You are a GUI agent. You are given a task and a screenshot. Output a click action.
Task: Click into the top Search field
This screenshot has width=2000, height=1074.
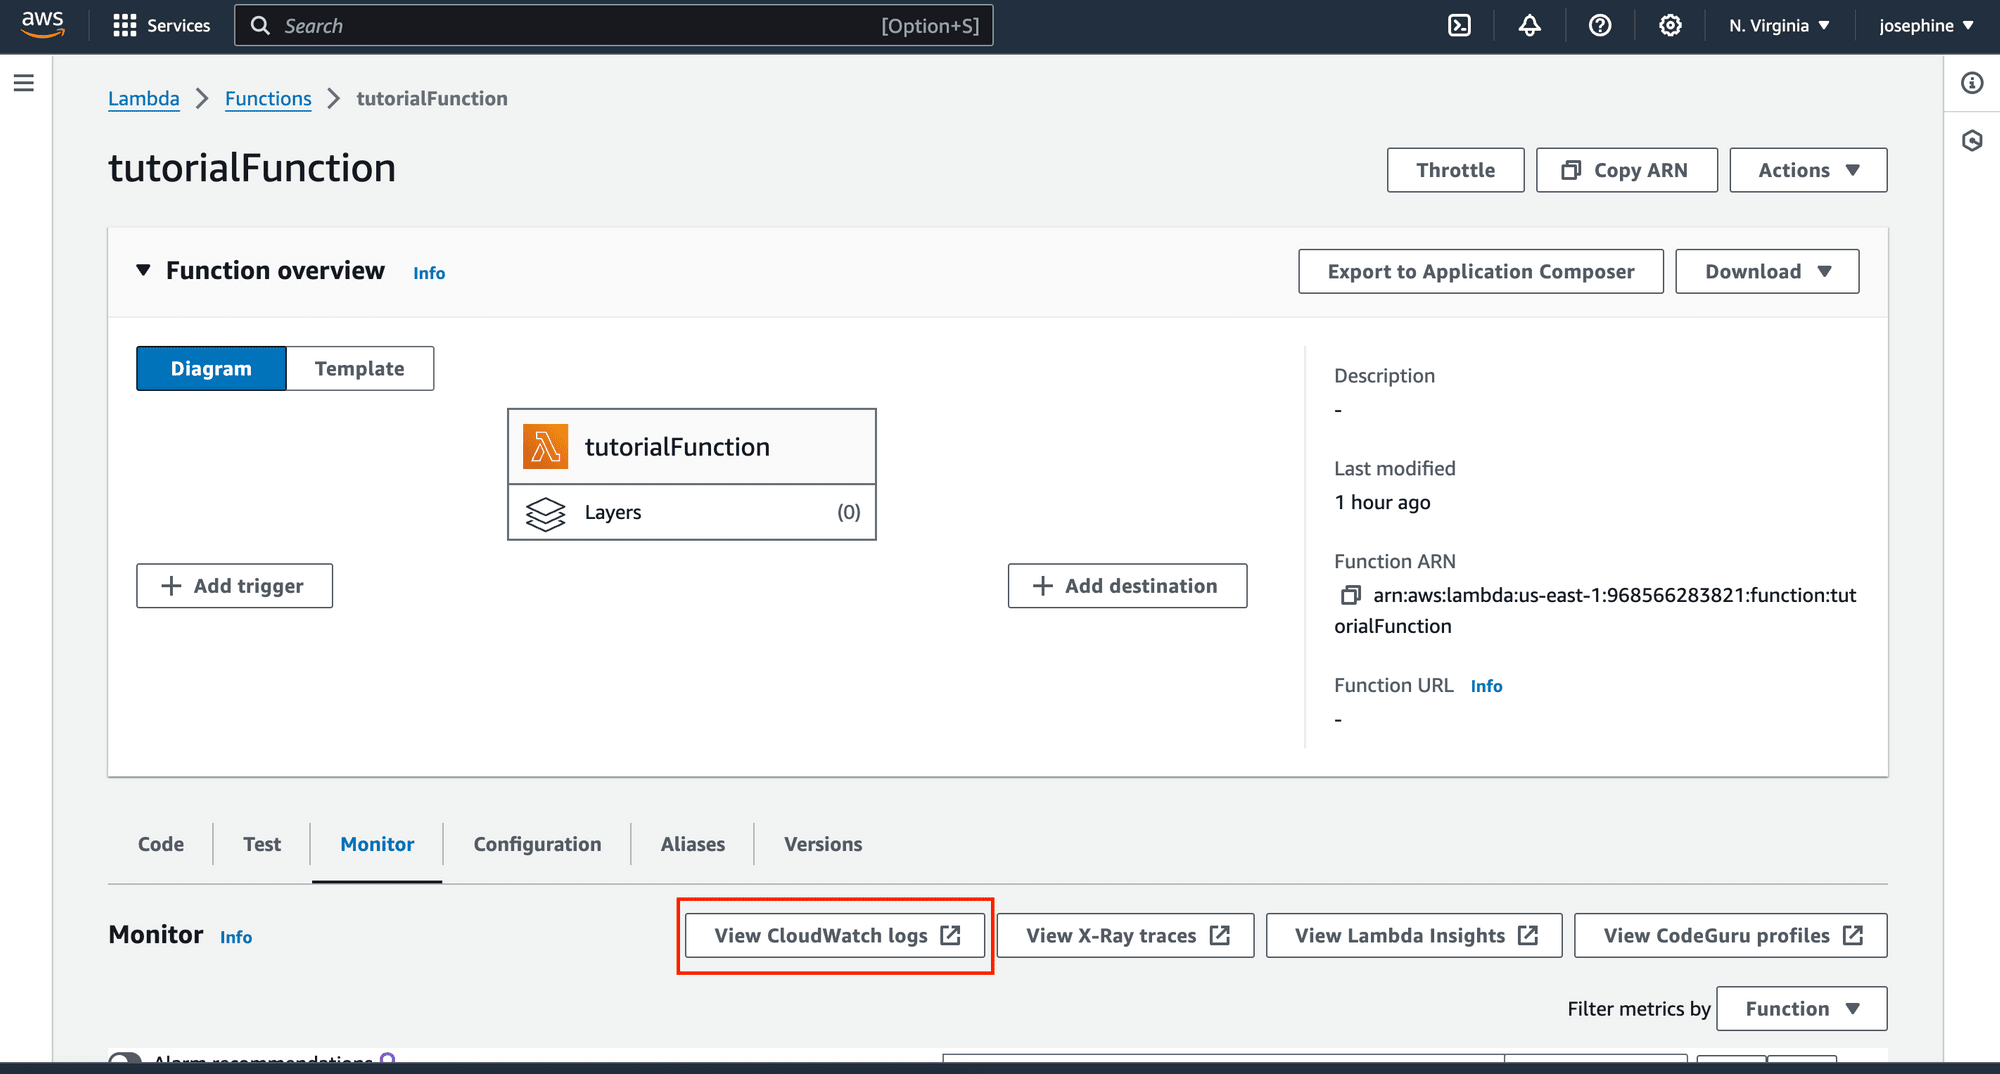(x=614, y=26)
